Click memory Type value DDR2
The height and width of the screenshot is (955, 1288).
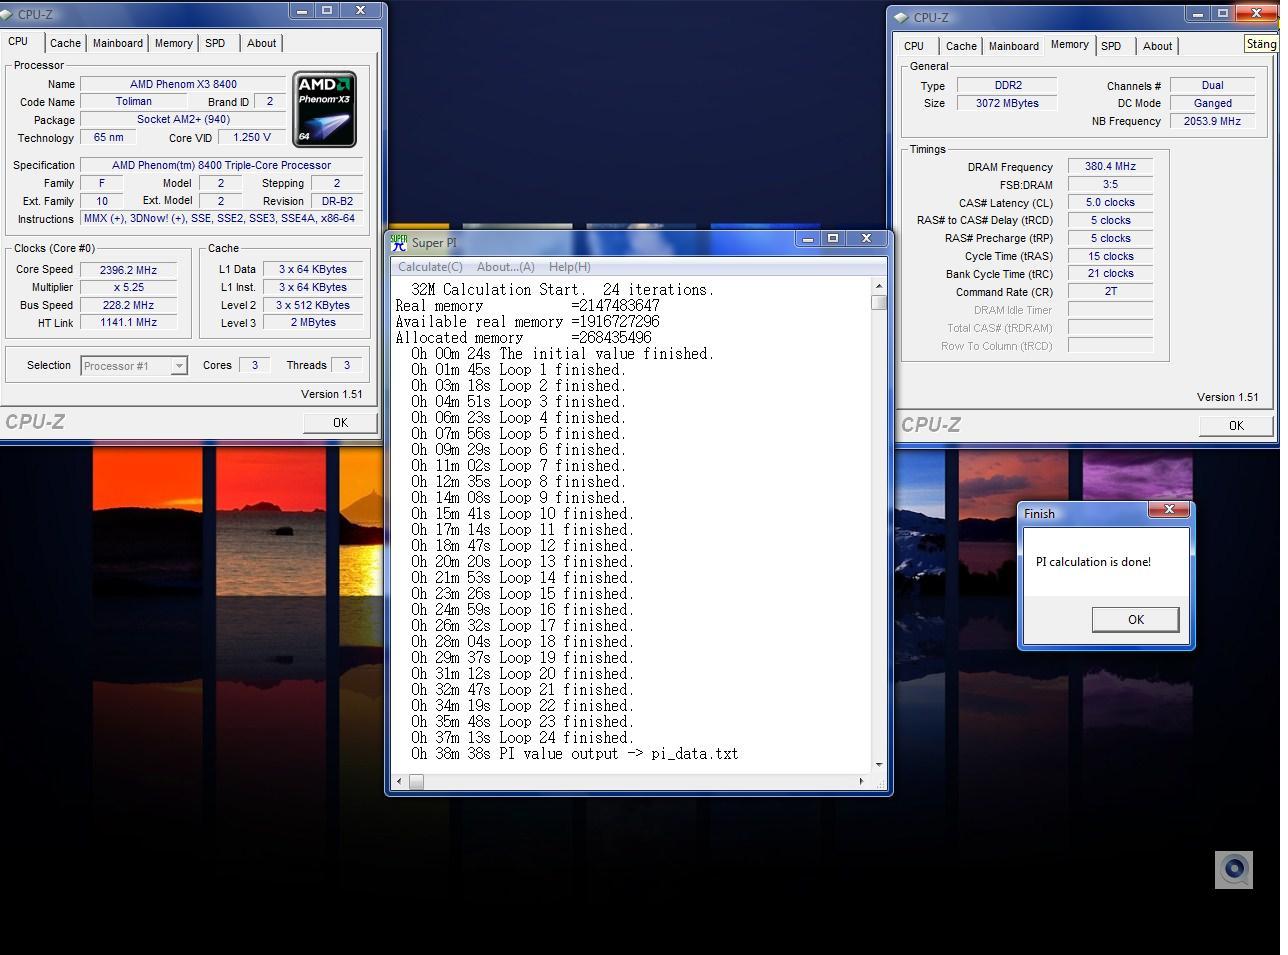pyautogui.click(x=1007, y=86)
